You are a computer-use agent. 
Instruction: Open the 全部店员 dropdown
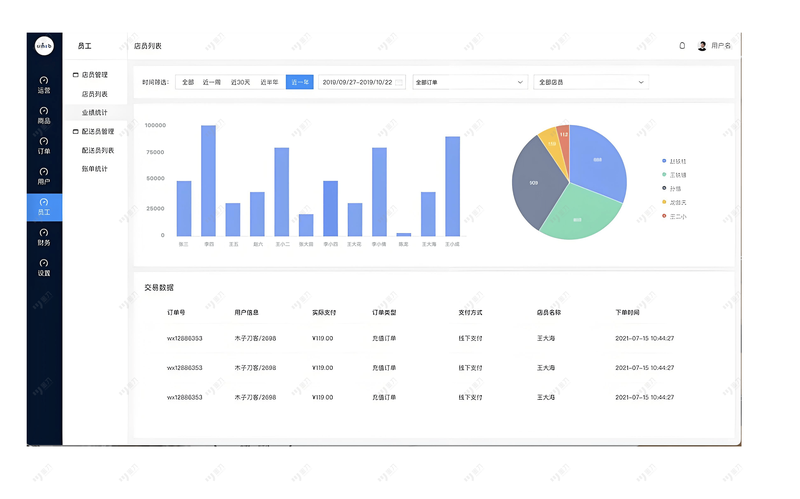pyautogui.click(x=591, y=82)
